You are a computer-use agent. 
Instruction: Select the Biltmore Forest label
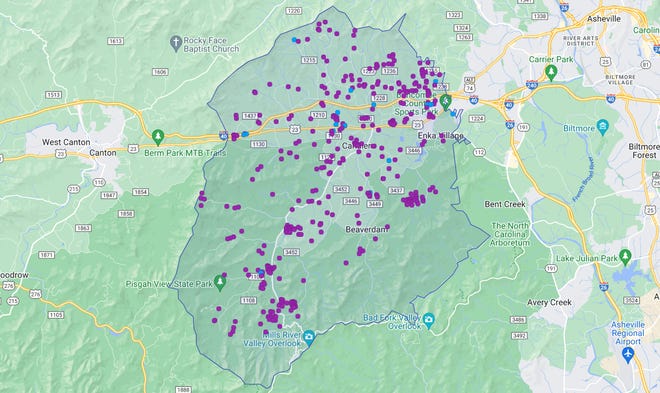(644, 151)
